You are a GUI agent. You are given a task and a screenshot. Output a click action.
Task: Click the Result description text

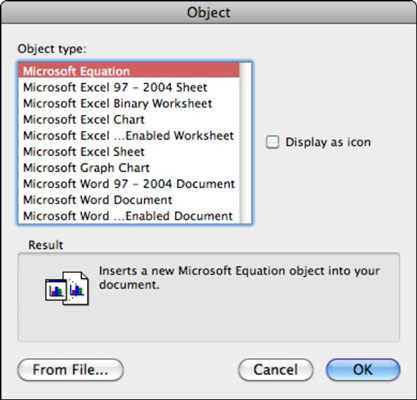(x=239, y=278)
